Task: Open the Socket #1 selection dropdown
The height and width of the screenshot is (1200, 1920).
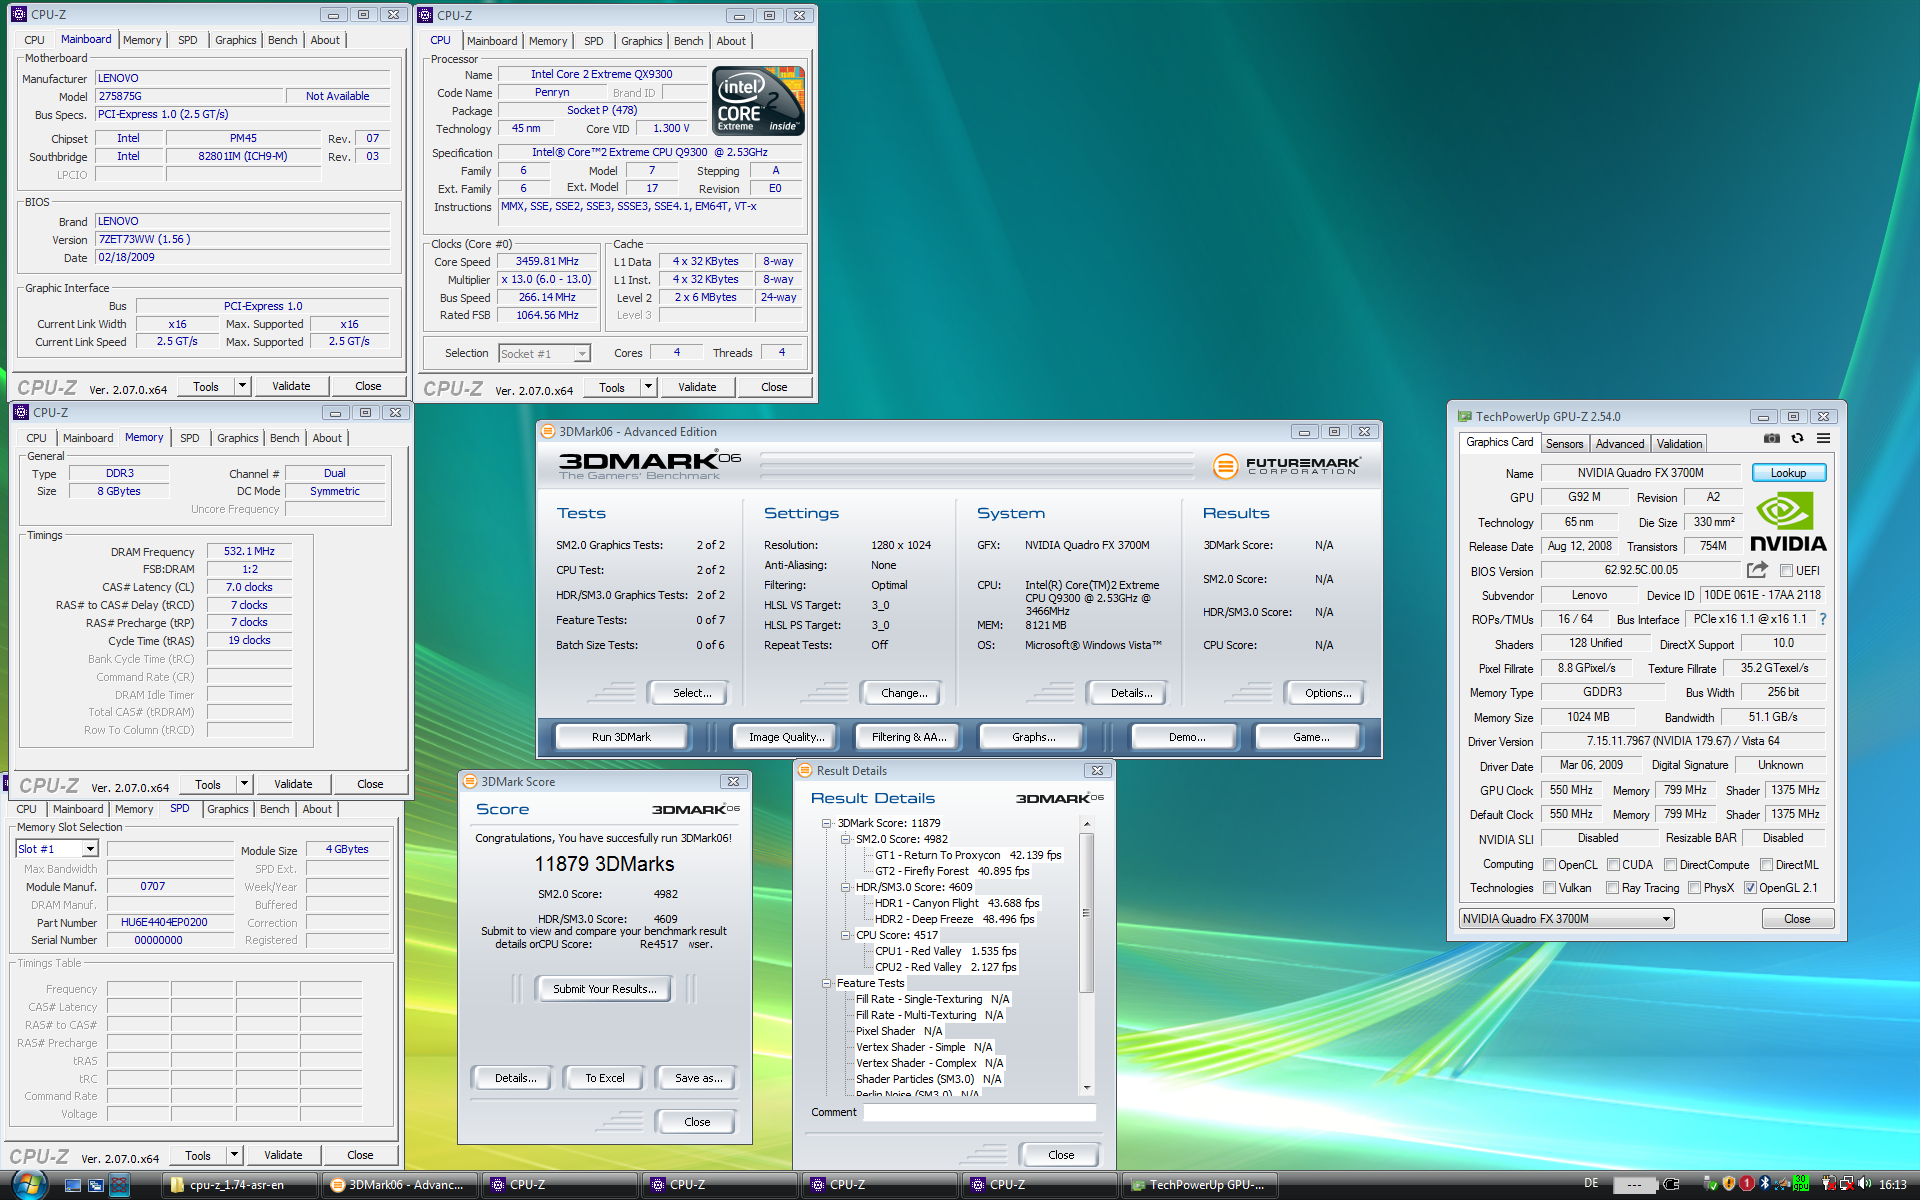Action: [x=544, y=354]
